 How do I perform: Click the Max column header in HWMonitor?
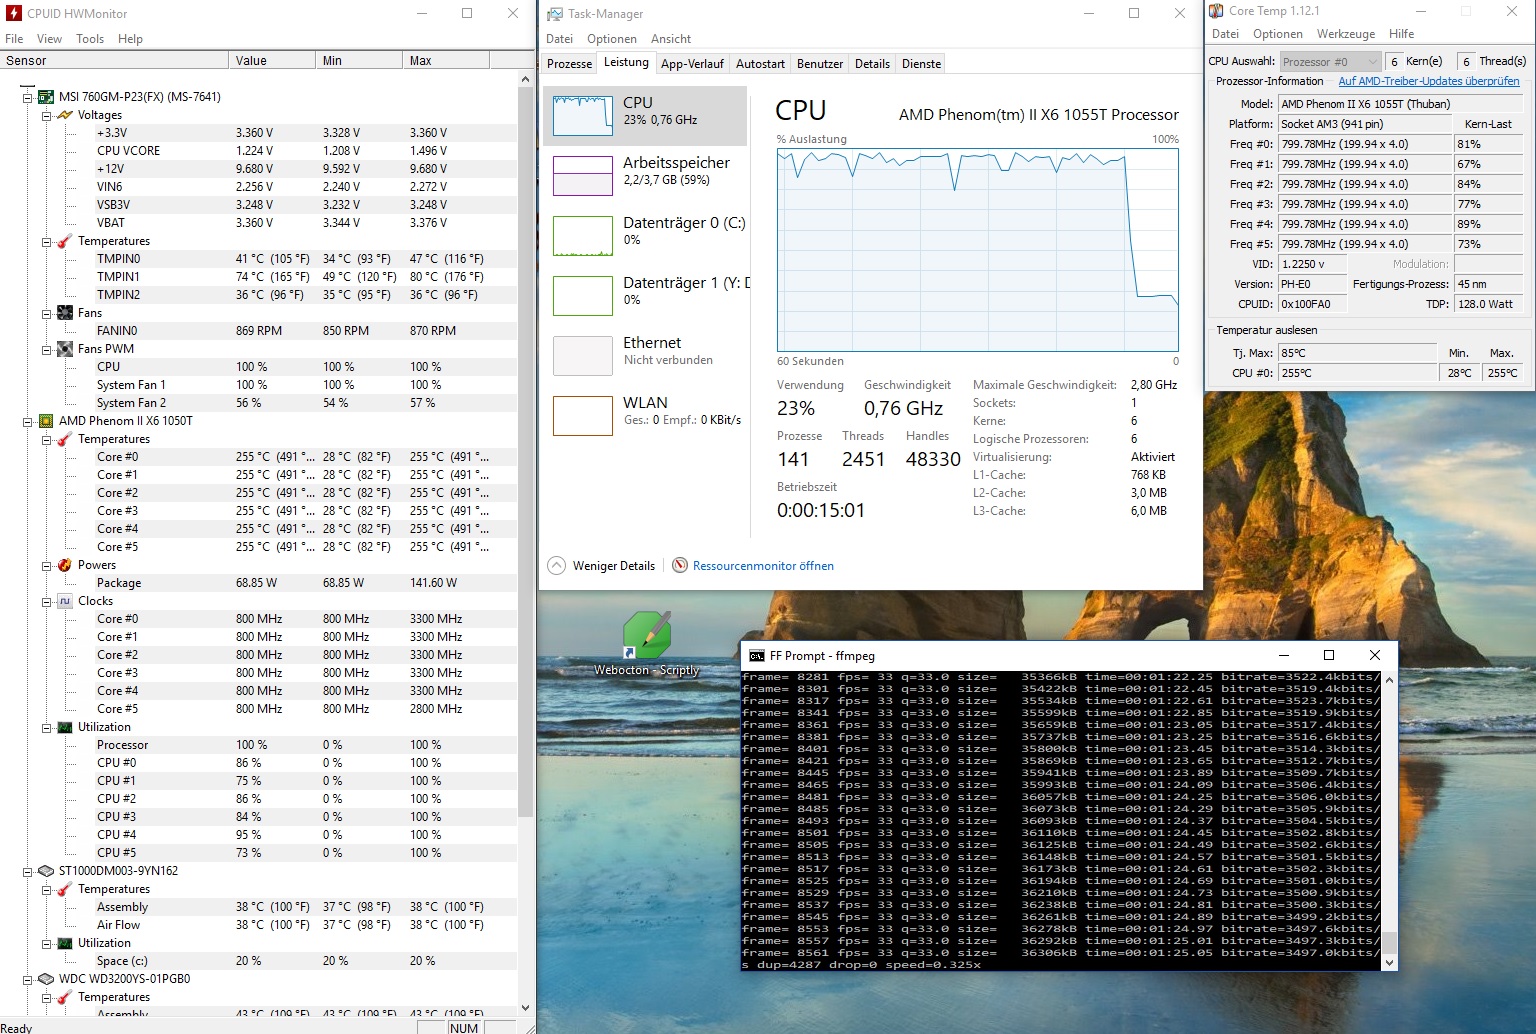[446, 61]
